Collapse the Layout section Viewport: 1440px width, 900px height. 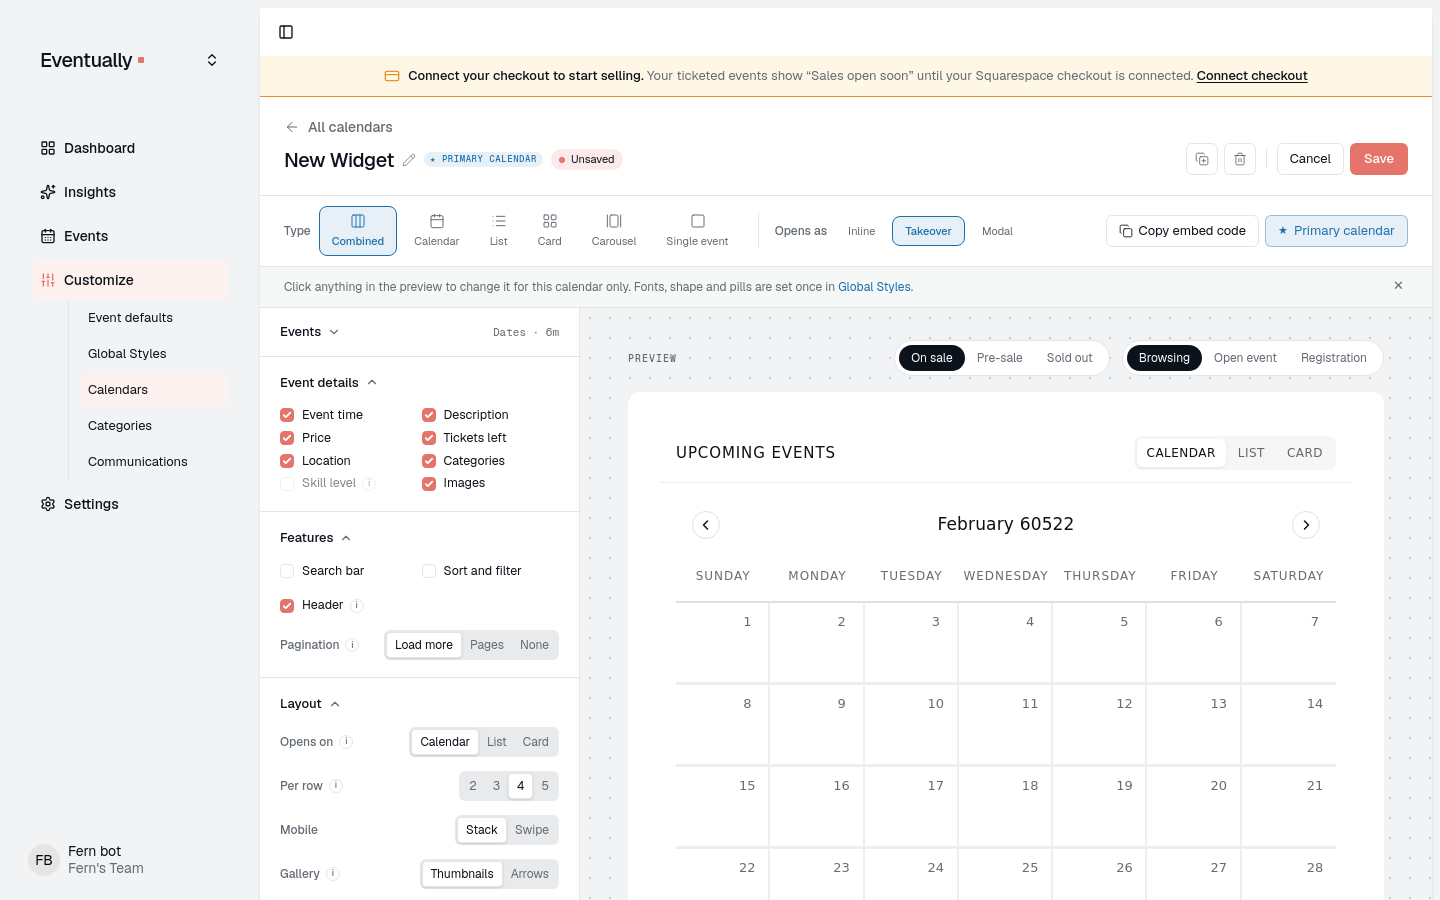(310, 704)
